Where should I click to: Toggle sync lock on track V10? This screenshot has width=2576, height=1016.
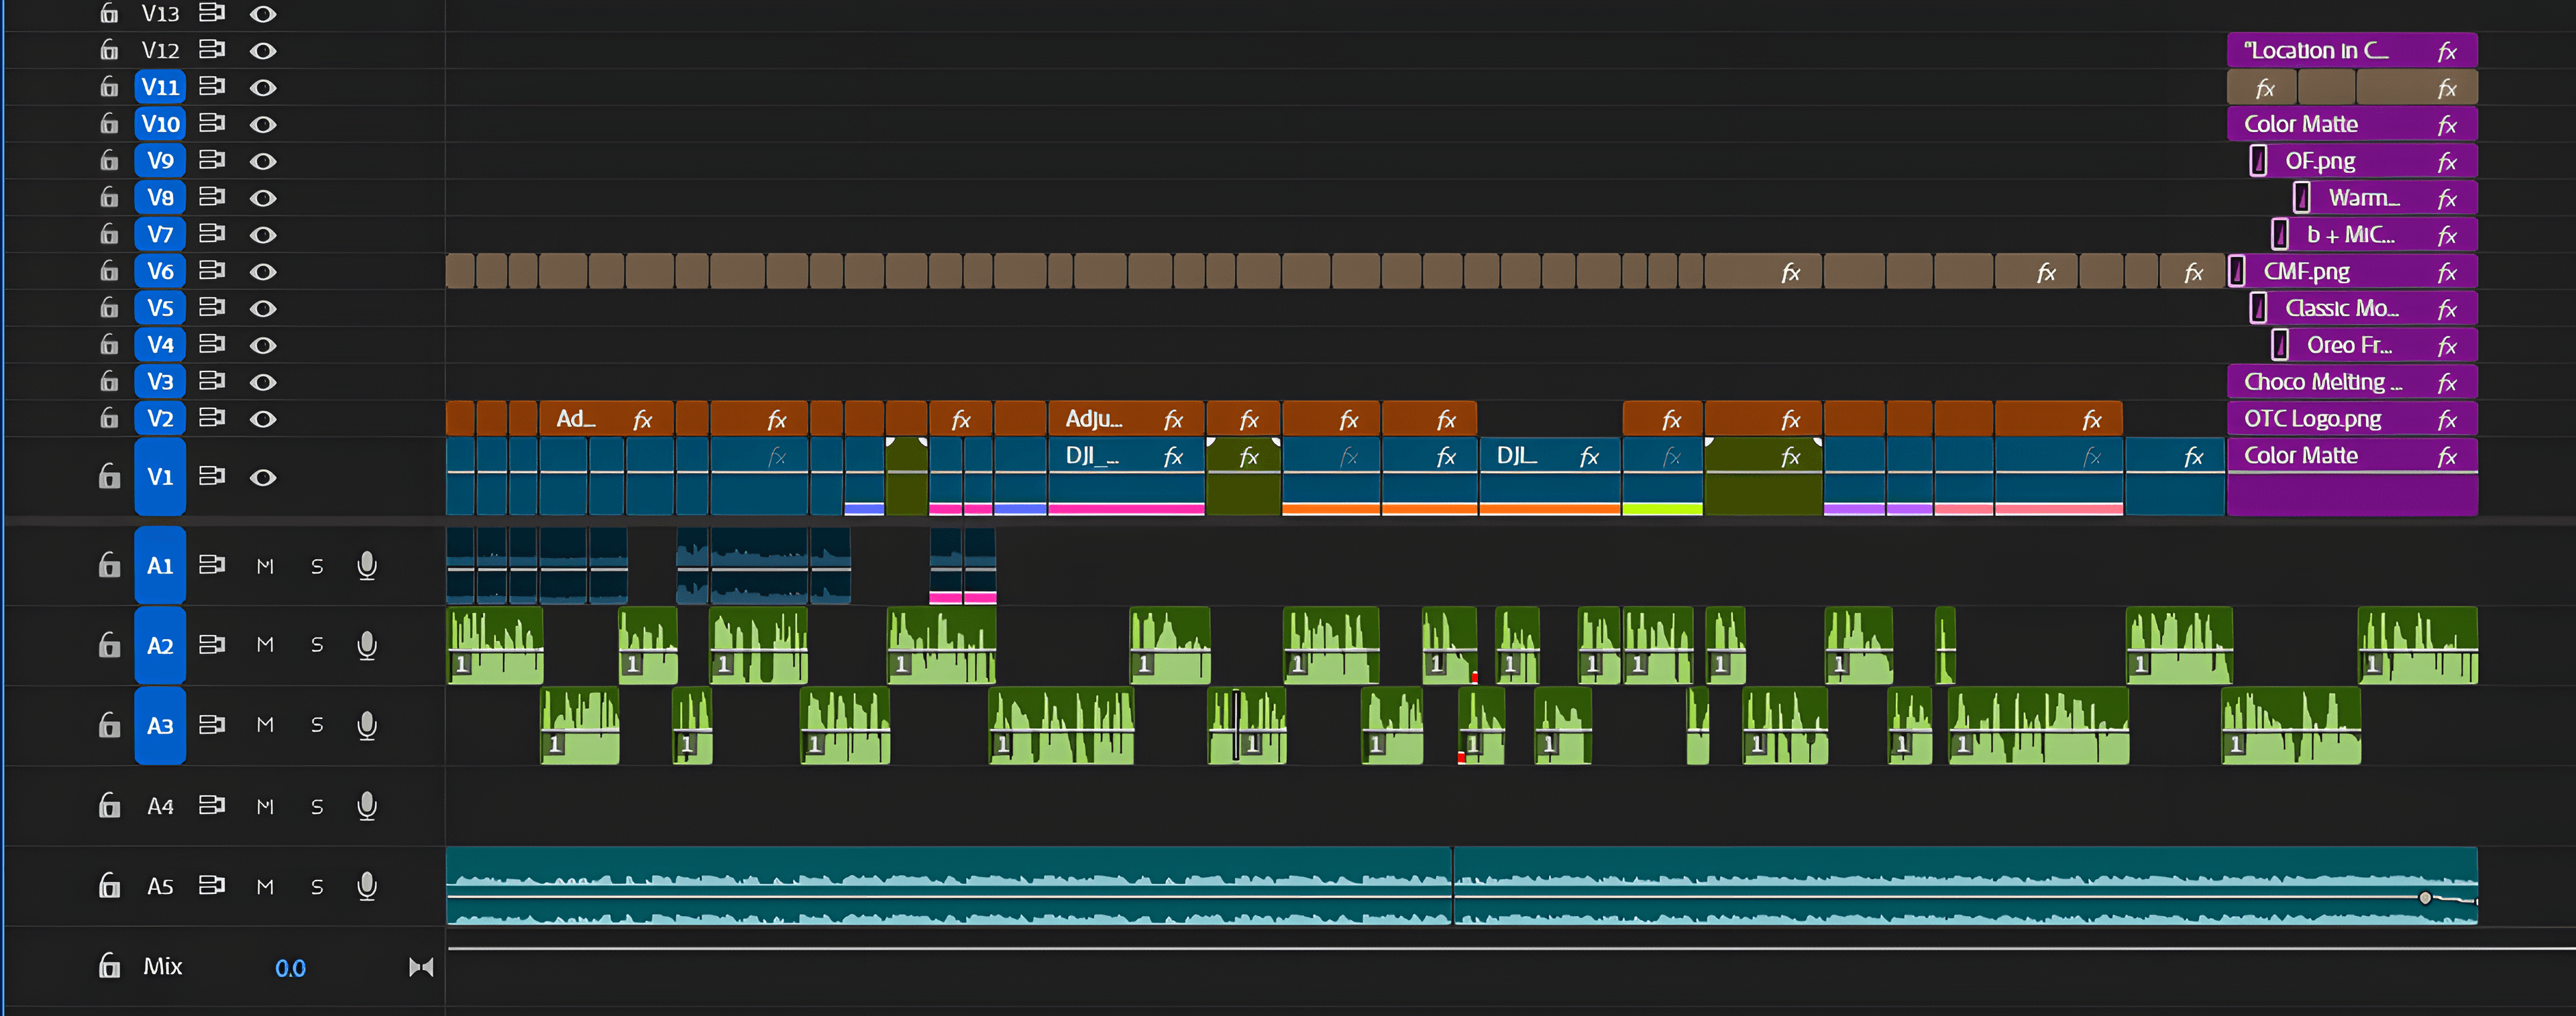[211, 123]
